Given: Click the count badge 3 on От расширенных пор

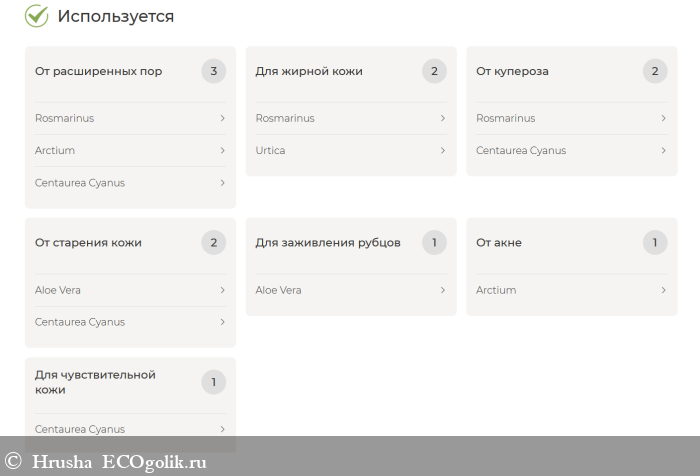Looking at the screenshot, I should pos(213,71).
